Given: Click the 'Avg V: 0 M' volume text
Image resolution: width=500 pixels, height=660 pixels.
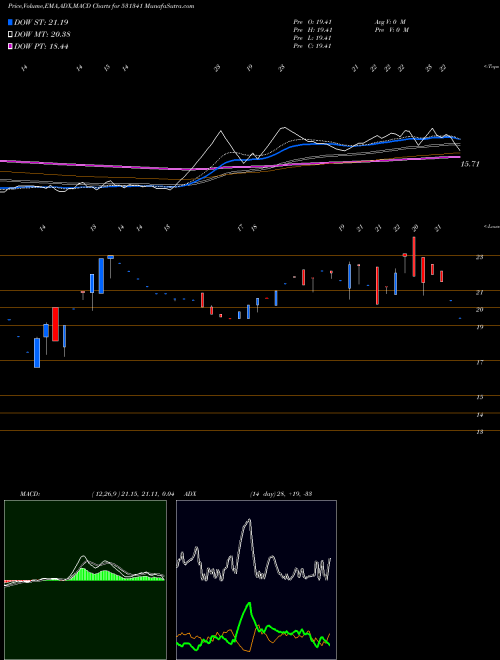Looking at the screenshot, I should (x=390, y=22).
